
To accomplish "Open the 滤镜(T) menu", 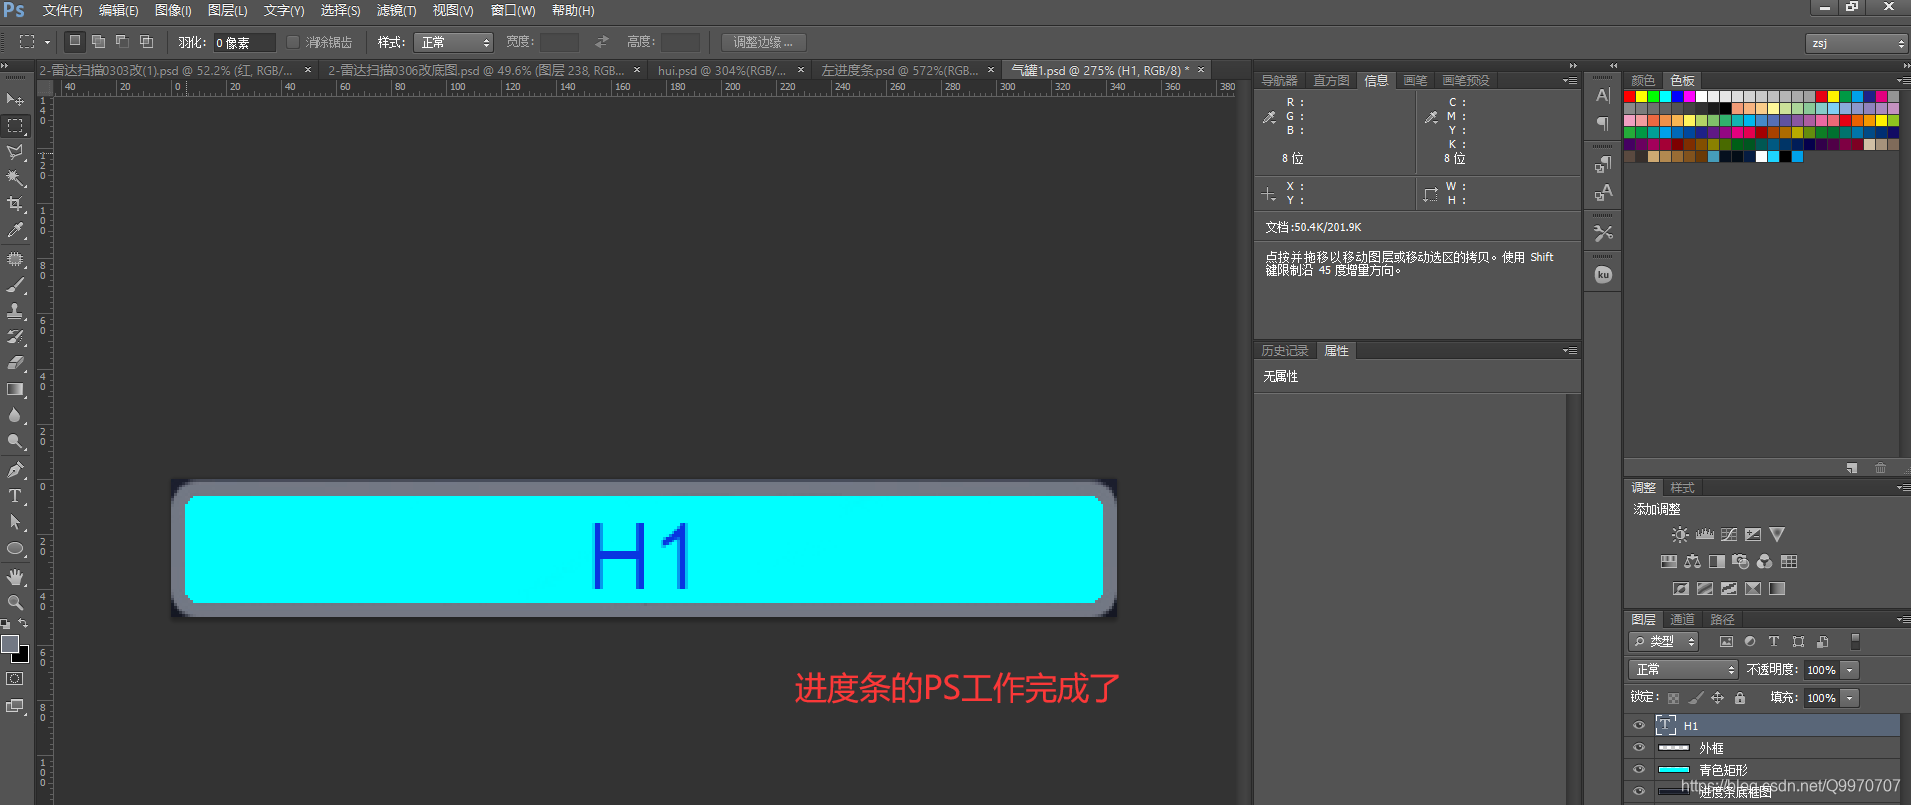I will [x=396, y=11].
